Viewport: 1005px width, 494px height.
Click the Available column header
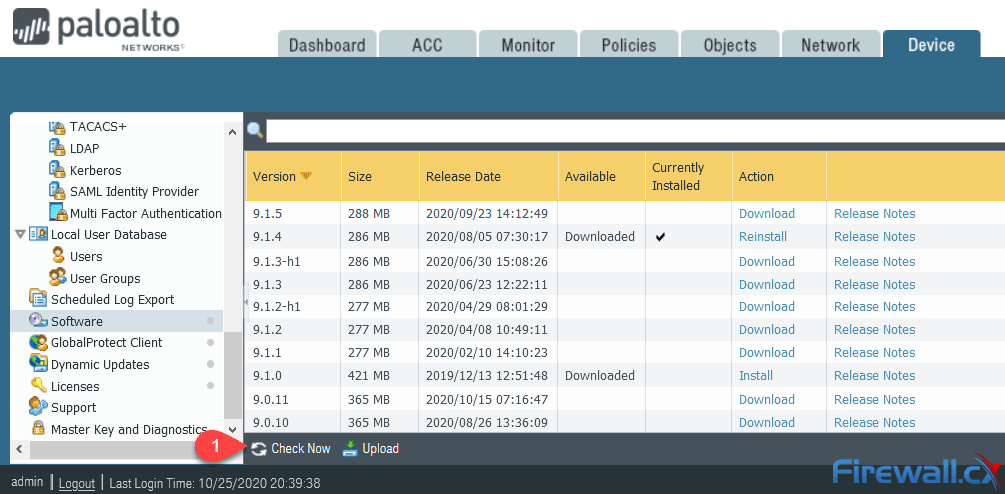coord(602,176)
